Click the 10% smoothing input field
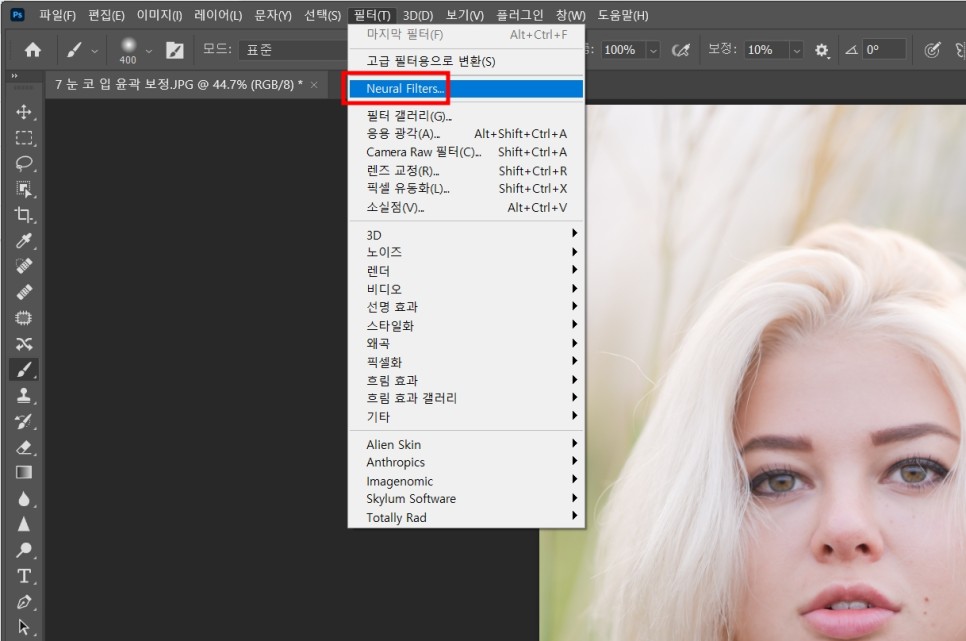This screenshot has width=966, height=641. tap(766, 50)
